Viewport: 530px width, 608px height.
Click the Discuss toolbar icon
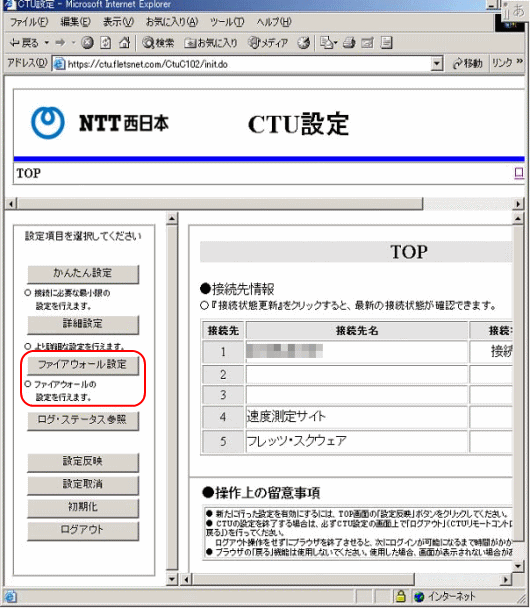[387, 43]
